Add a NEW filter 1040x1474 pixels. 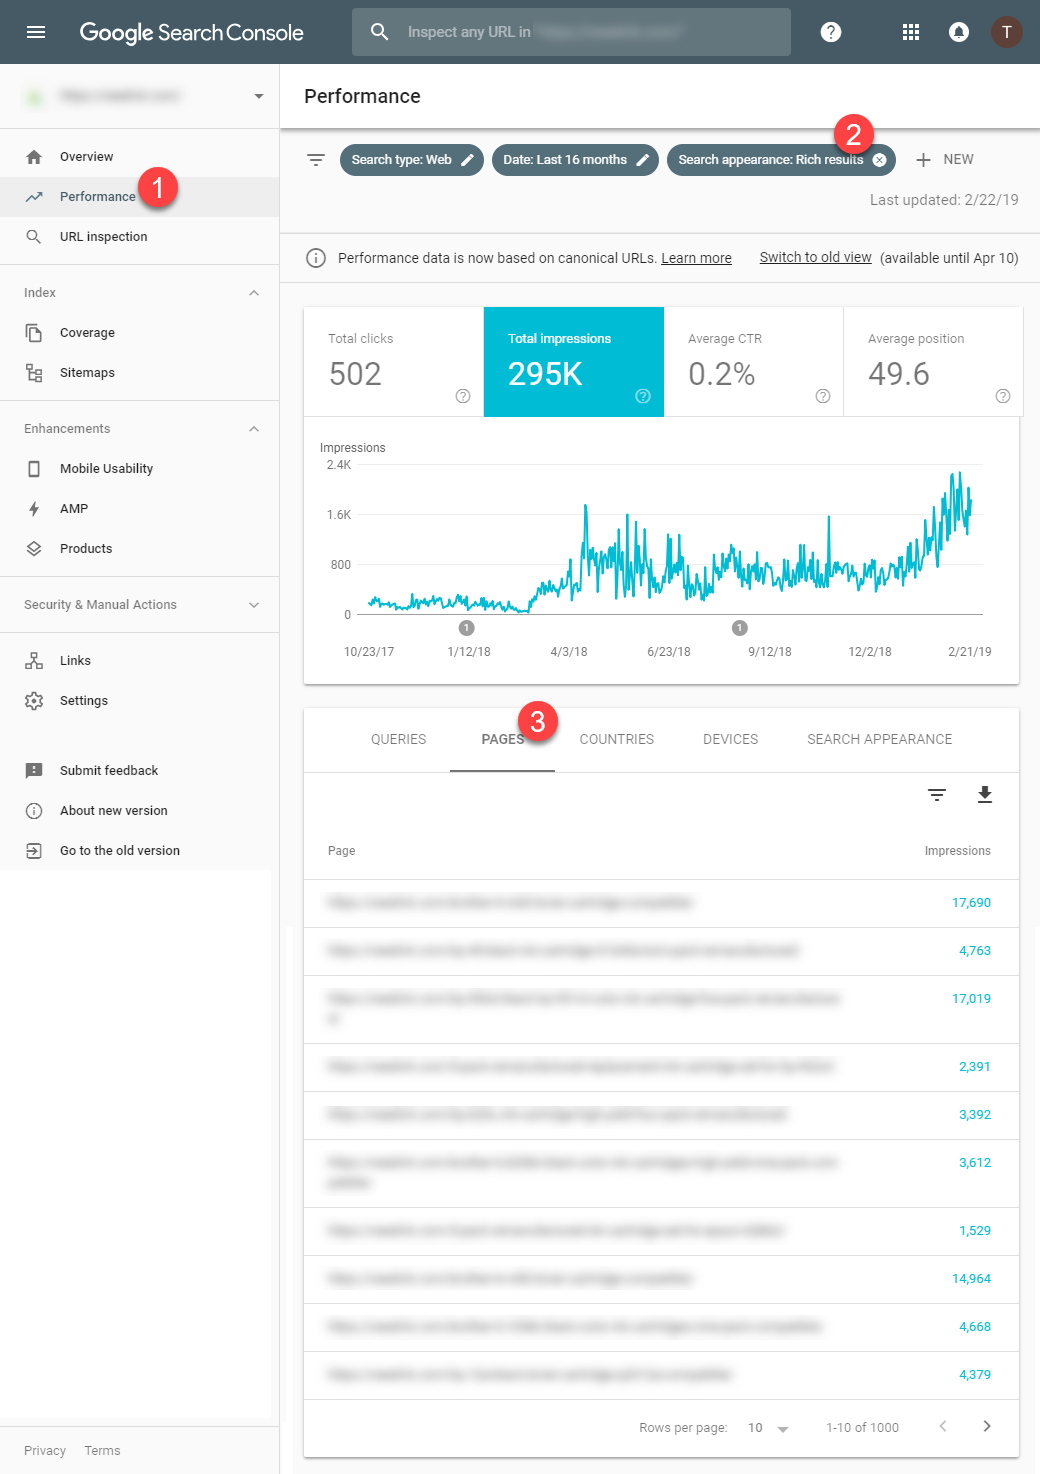click(x=945, y=160)
